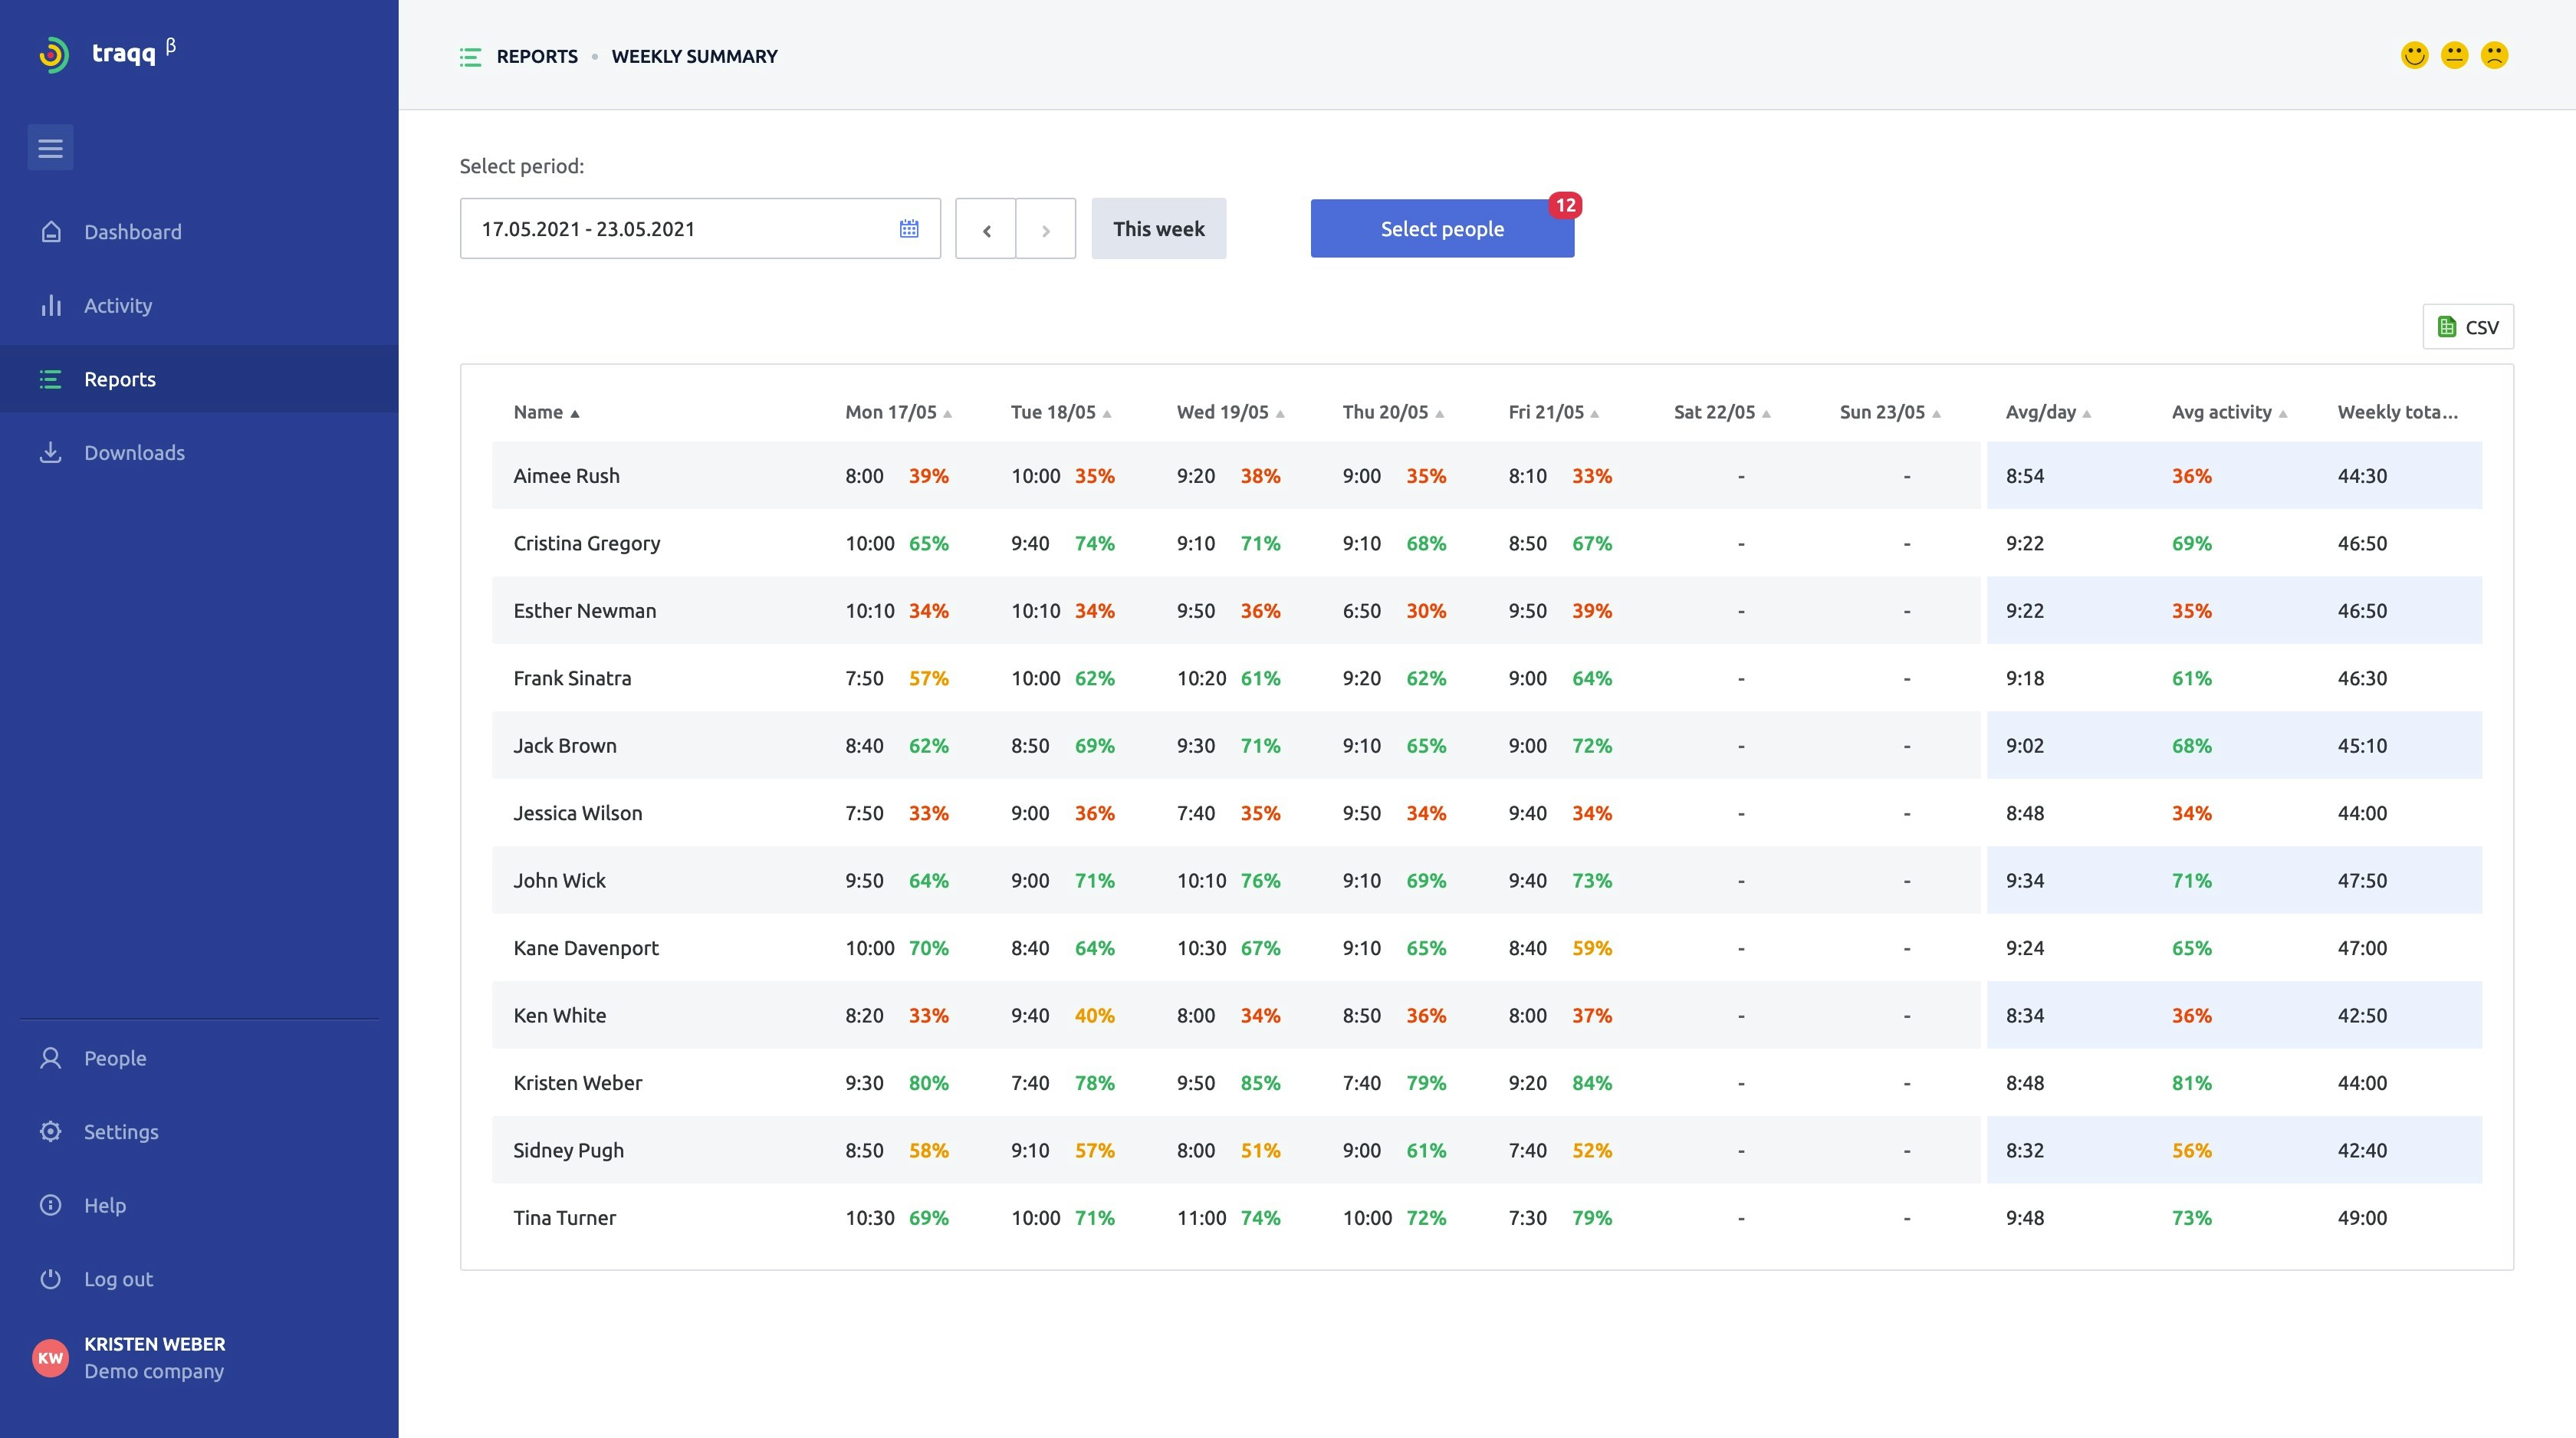The height and width of the screenshot is (1438, 2576).
Task: Click the This week button
Action: pyautogui.click(x=1158, y=229)
